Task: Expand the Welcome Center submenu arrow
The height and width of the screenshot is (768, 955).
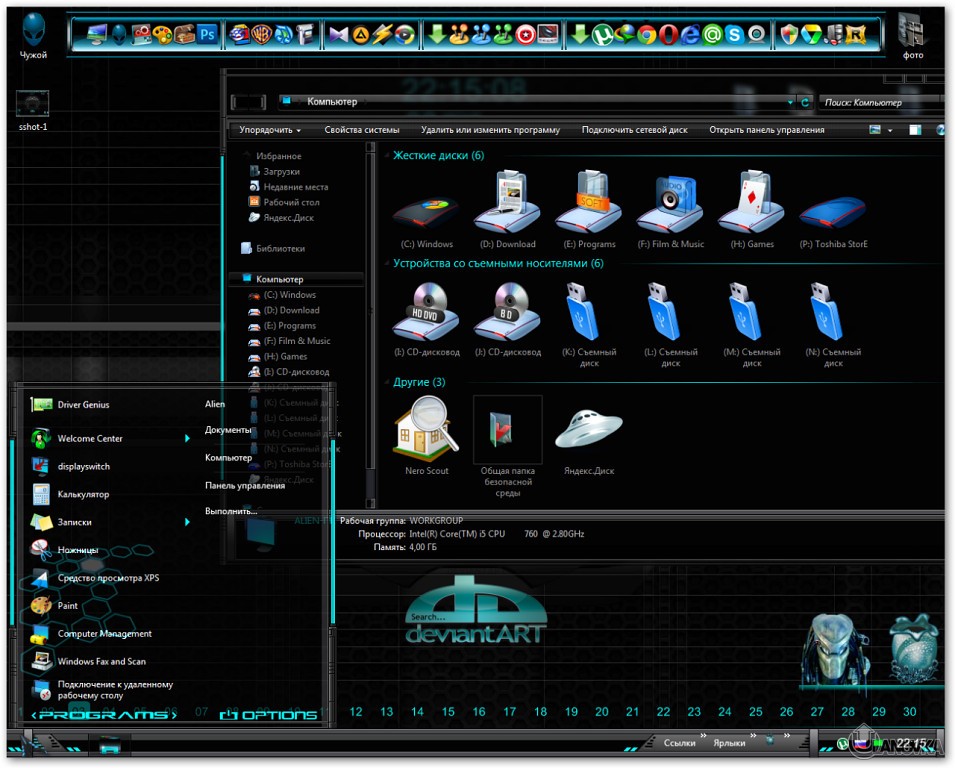Action: click(187, 438)
